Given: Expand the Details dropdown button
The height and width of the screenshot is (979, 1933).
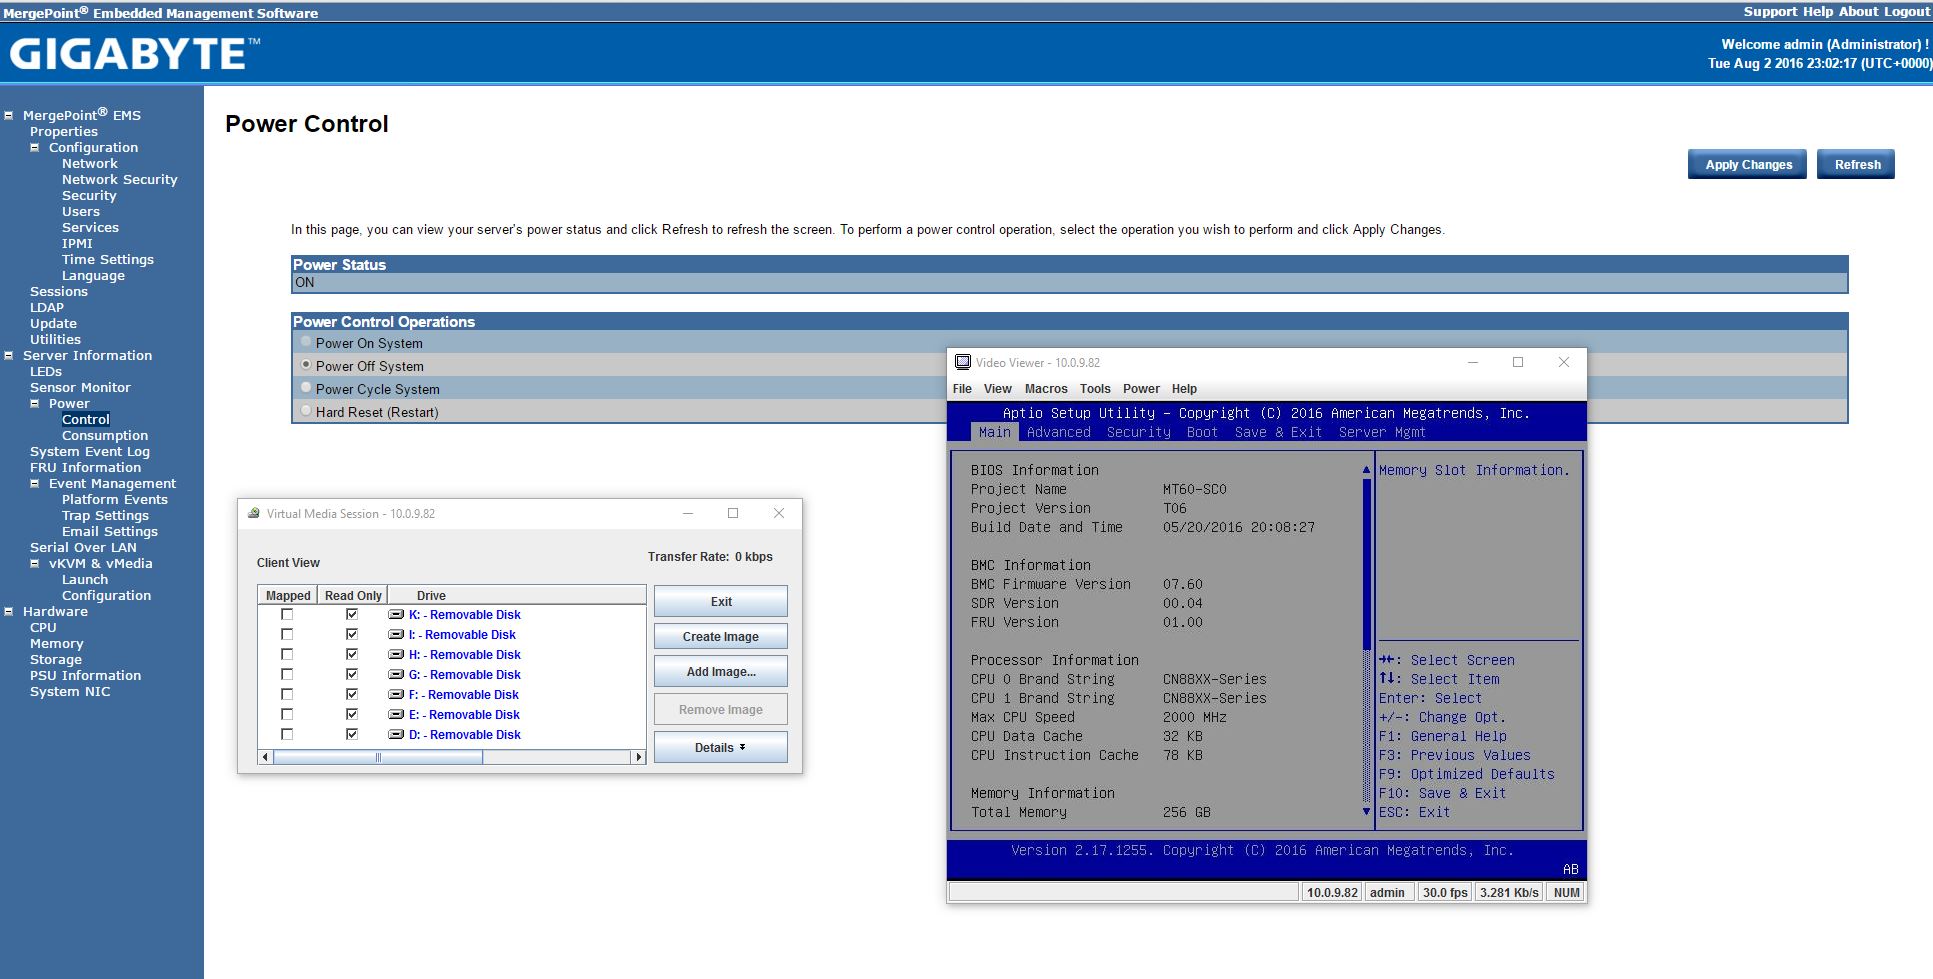Looking at the screenshot, I should [x=720, y=748].
